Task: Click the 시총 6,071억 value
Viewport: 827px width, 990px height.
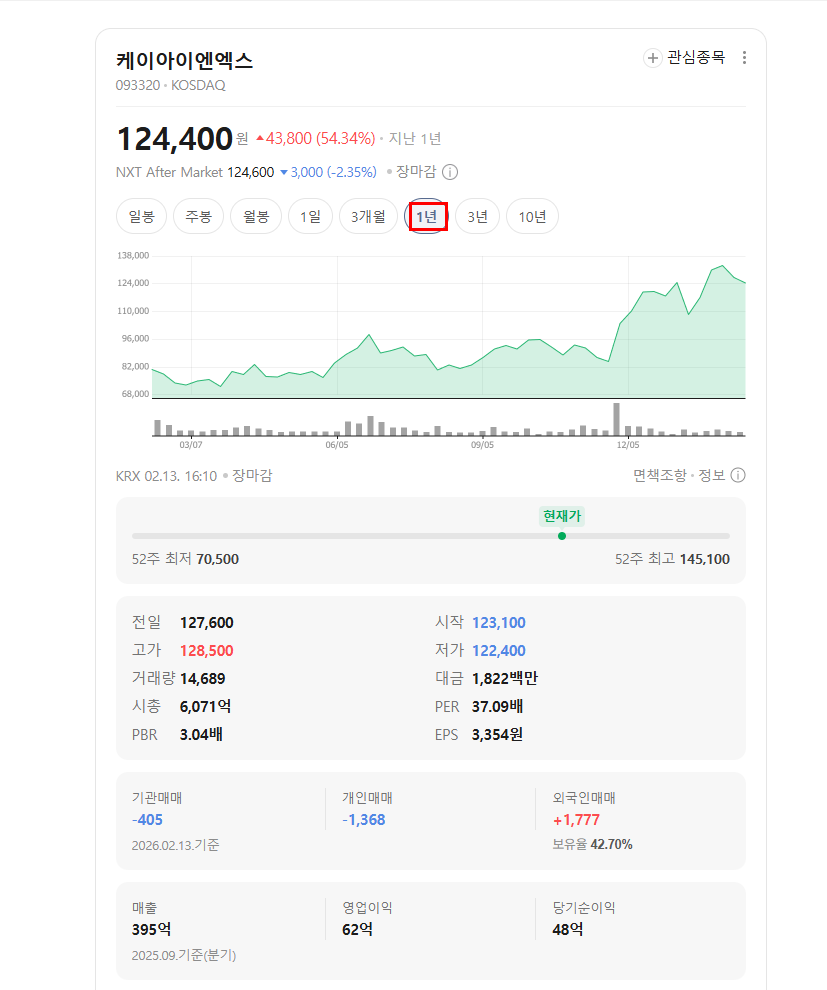Action: coord(205,707)
